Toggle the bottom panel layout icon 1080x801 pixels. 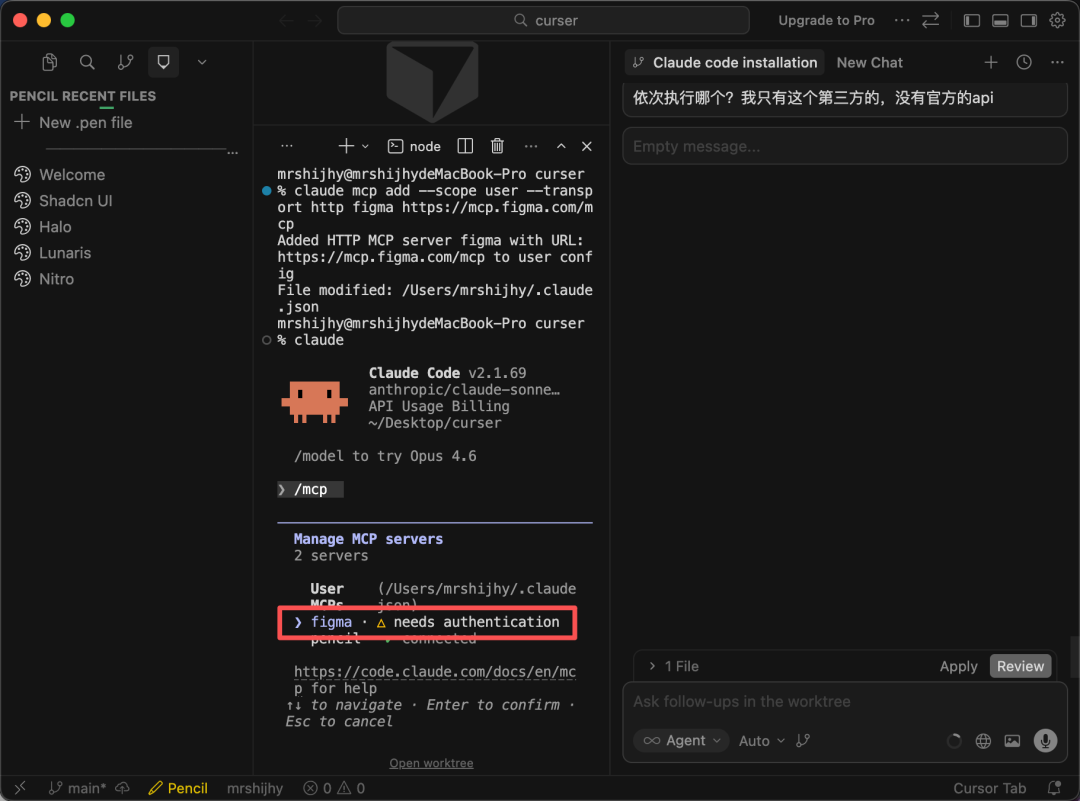(x=1000, y=20)
